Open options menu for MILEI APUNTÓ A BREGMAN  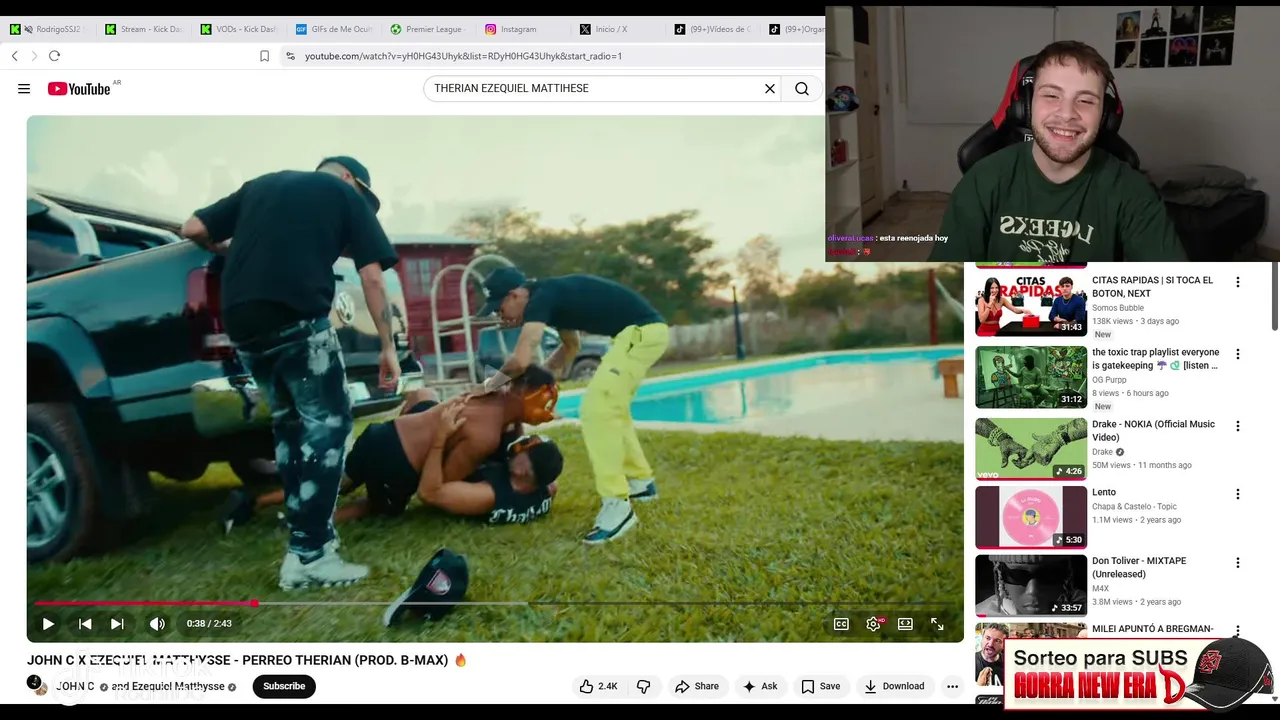(x=1237, y=631)
